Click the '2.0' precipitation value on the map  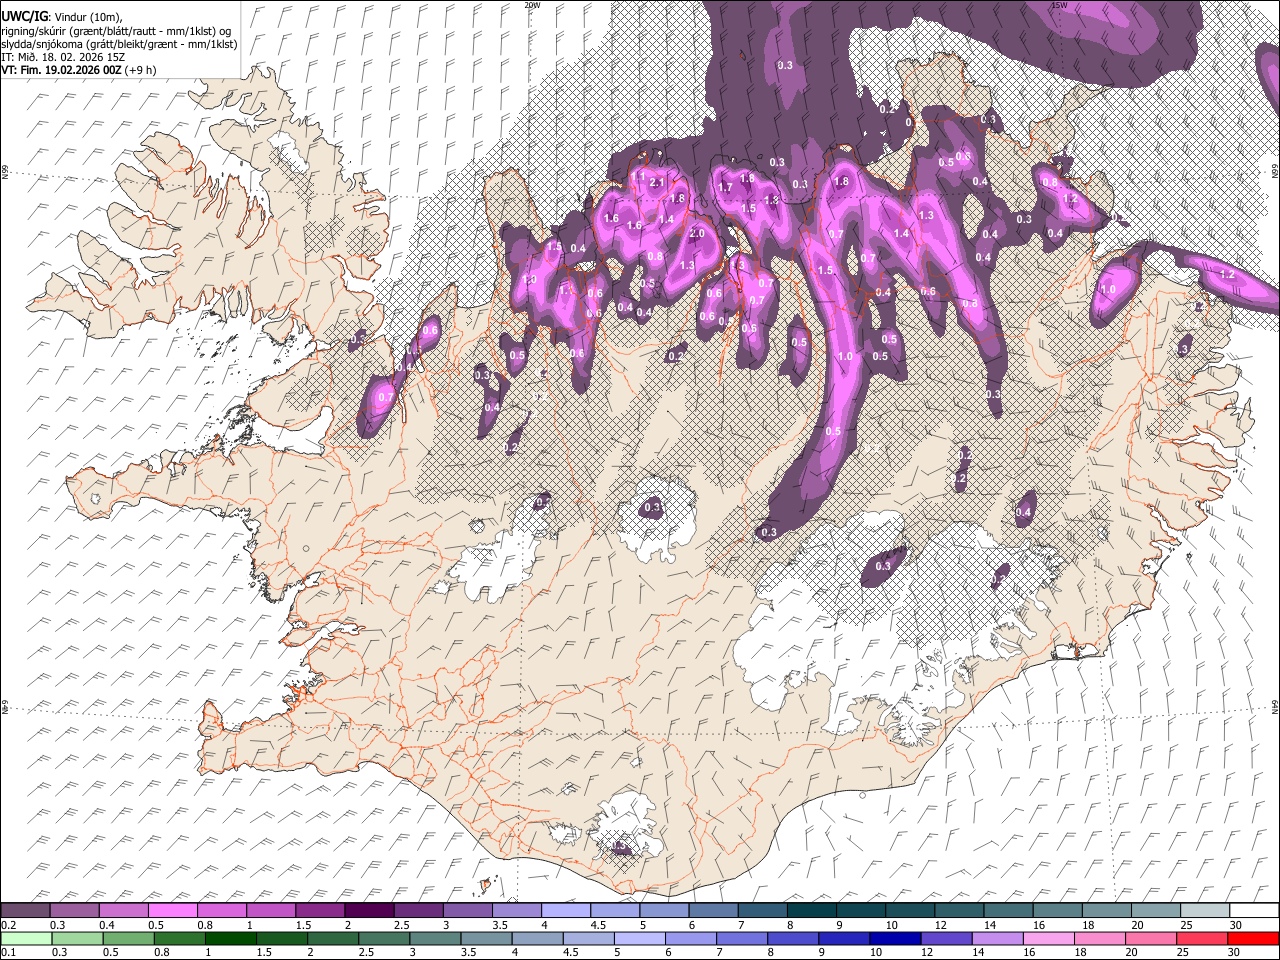pos(697,233)
